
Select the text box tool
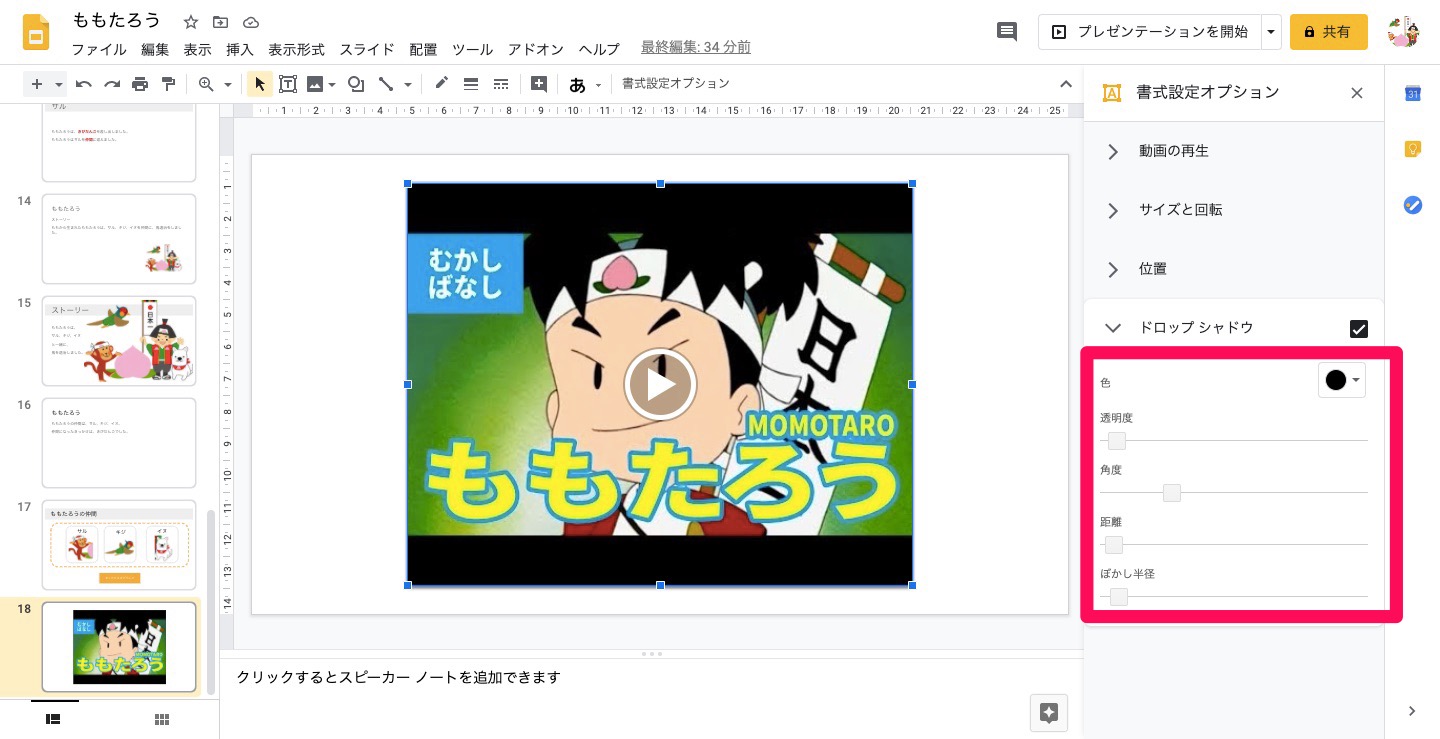pyautogui.click(x=288, y=84)
